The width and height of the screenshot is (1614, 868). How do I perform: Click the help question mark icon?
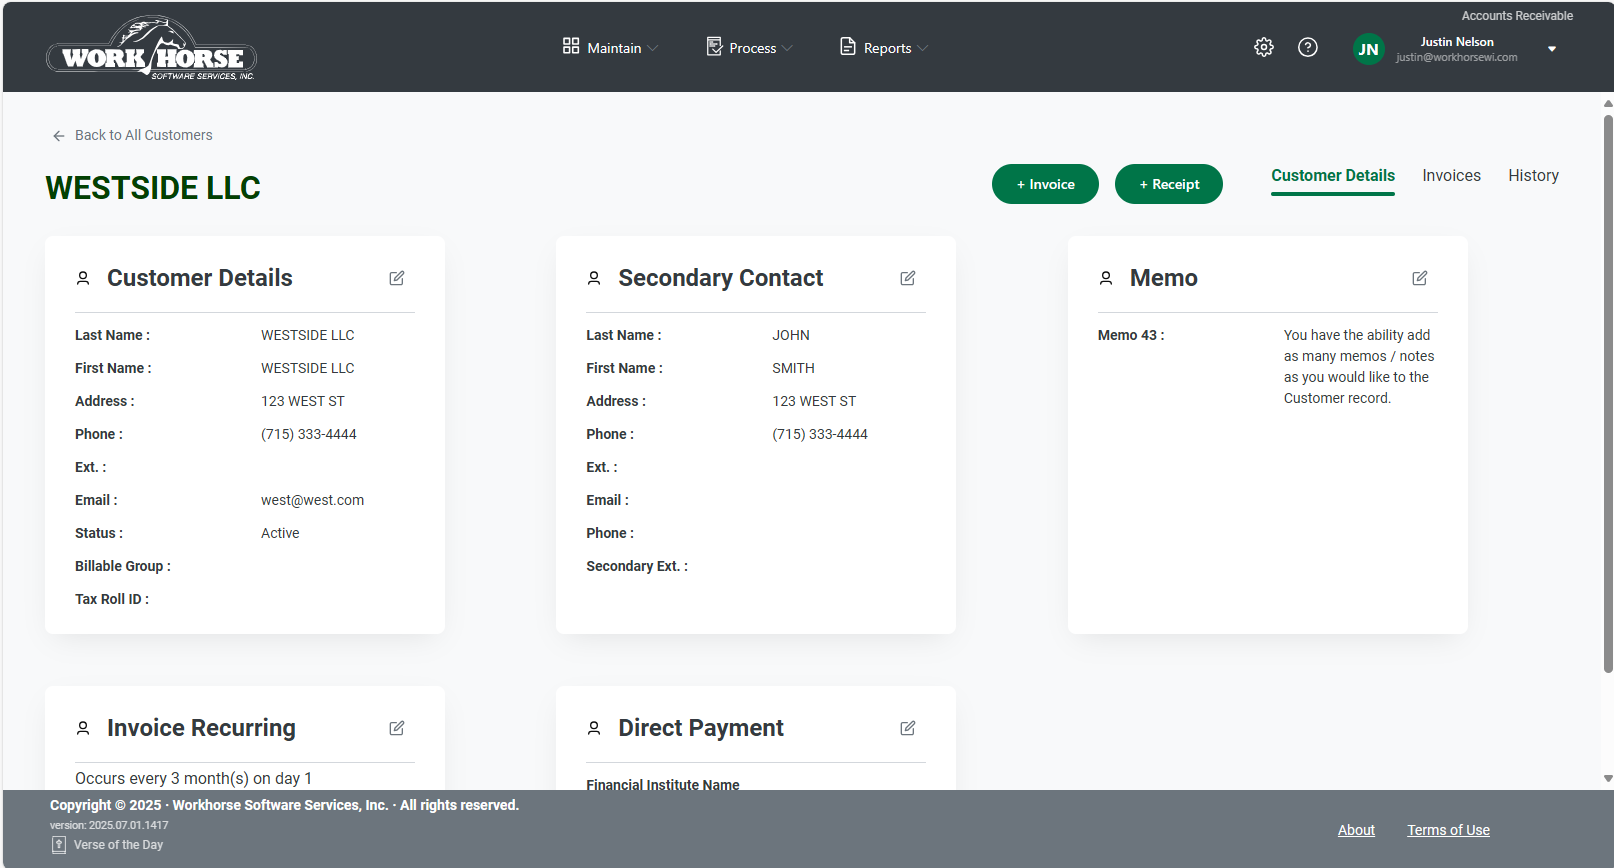coord(1308,47)
